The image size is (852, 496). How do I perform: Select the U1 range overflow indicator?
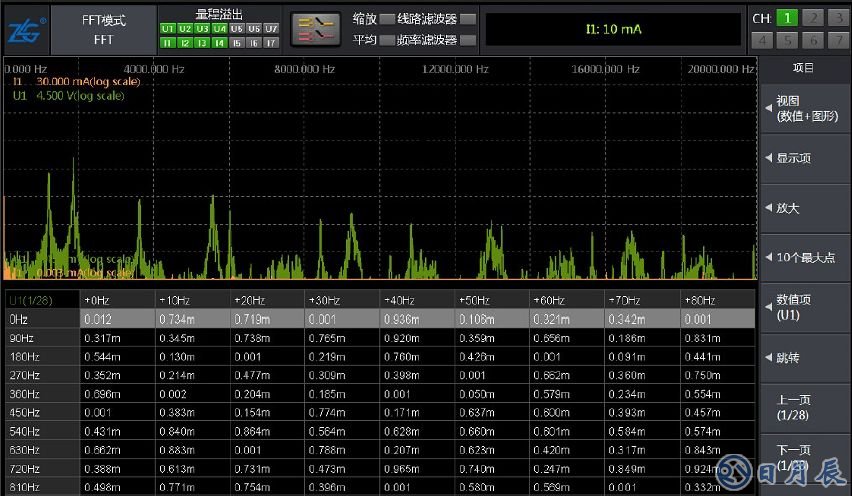[167, 29]
